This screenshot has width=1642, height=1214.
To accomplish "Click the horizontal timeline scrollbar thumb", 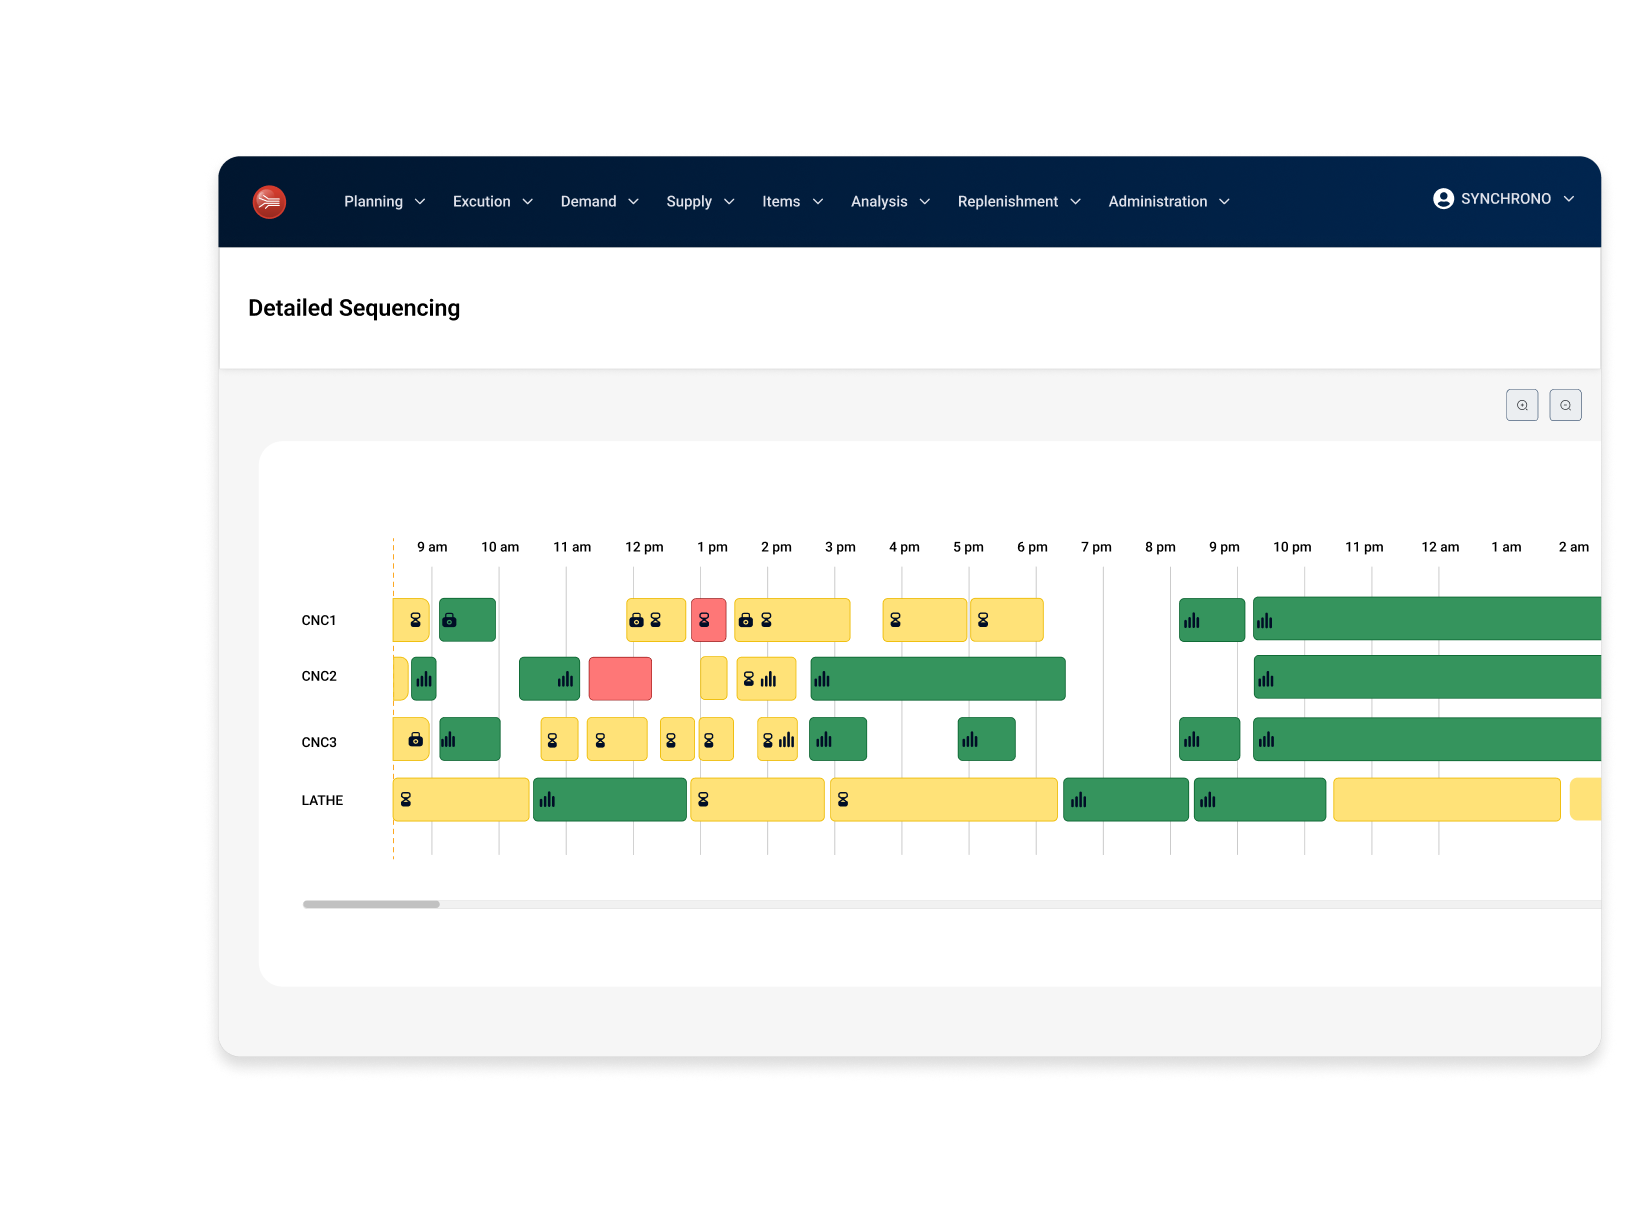I will click(371, 904).
